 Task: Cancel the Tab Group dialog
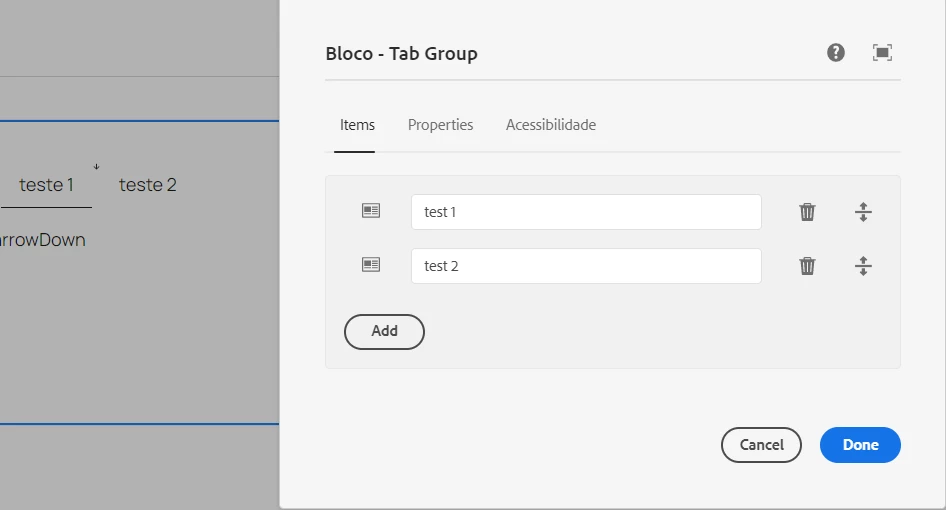(761, 445)
